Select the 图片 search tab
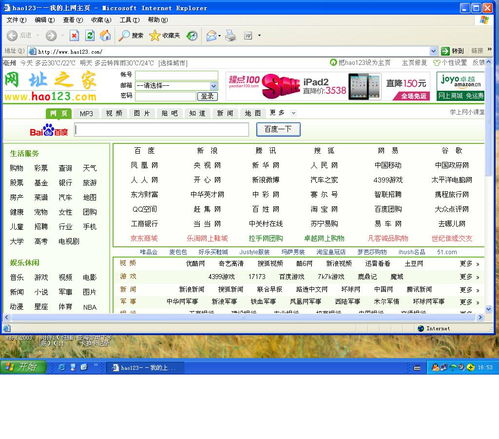 pos(142,113)
